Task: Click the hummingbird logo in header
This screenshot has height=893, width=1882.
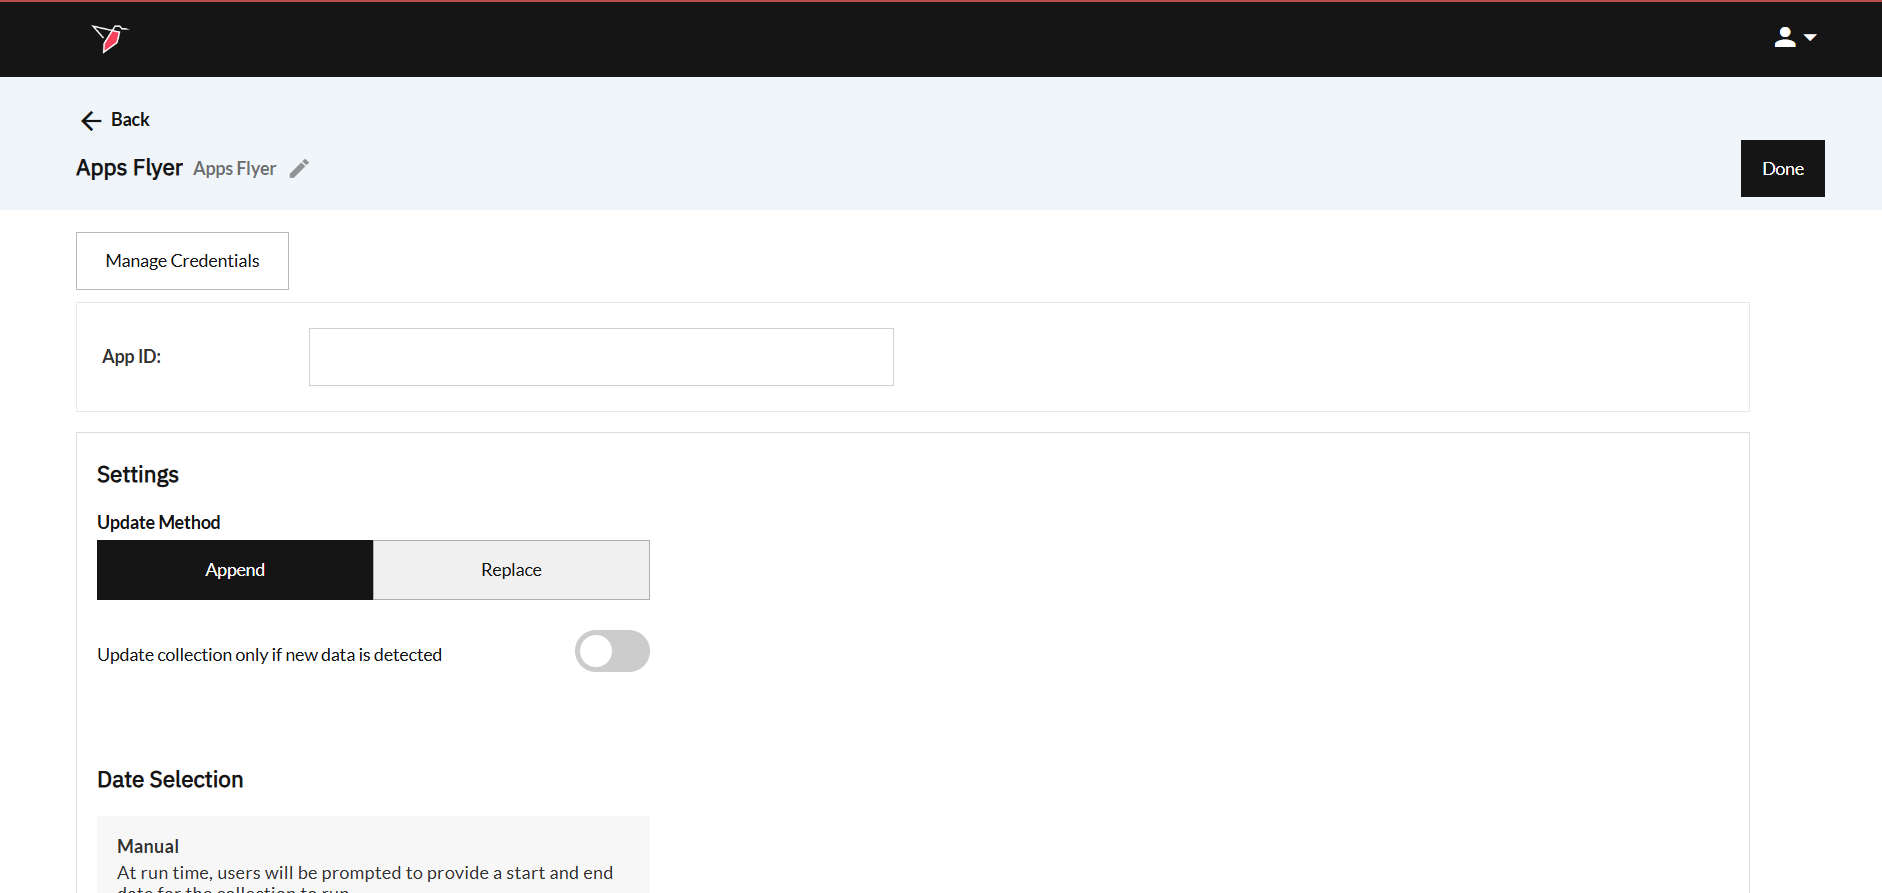Action: click(110, 38)
